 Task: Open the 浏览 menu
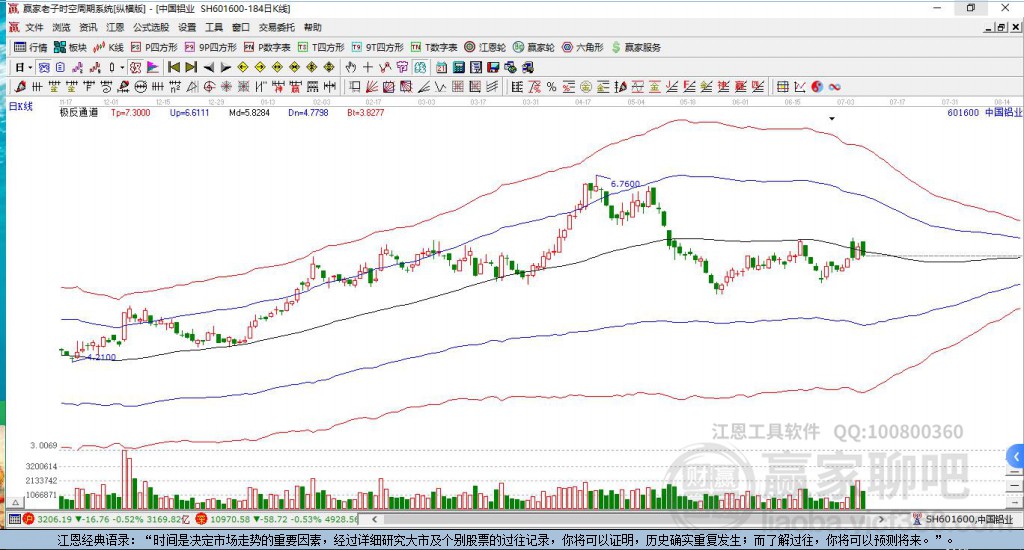point(61,27)
